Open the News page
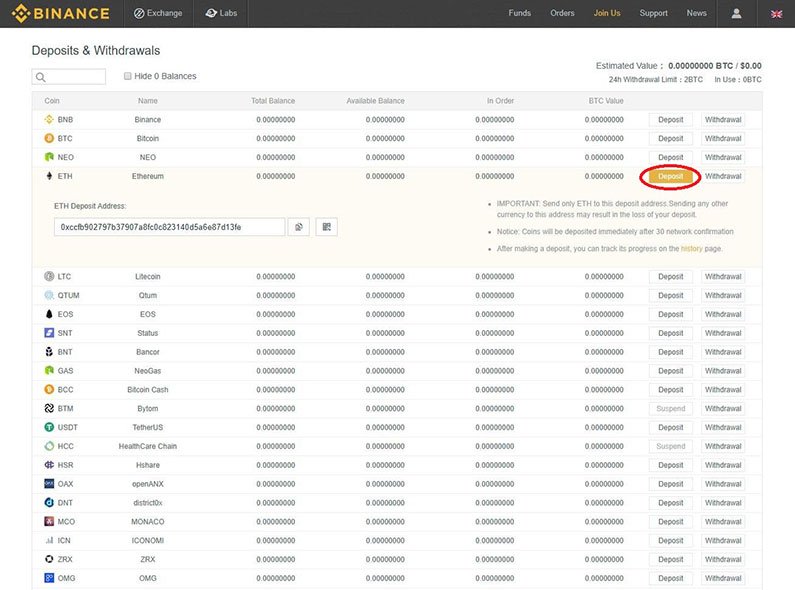This screenshot has width=795, height=590. [696, 13]
